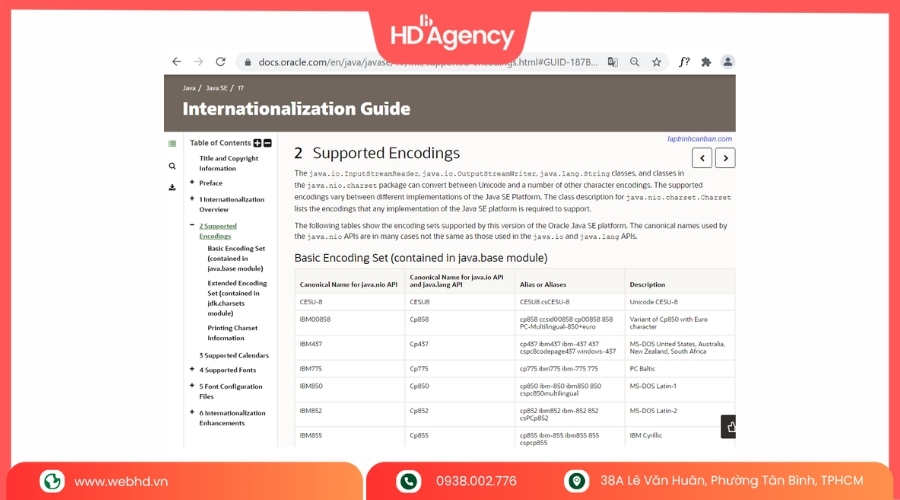900x500 pixels.
Task: Go to next page with right chevron button
Action: point(725,158)
